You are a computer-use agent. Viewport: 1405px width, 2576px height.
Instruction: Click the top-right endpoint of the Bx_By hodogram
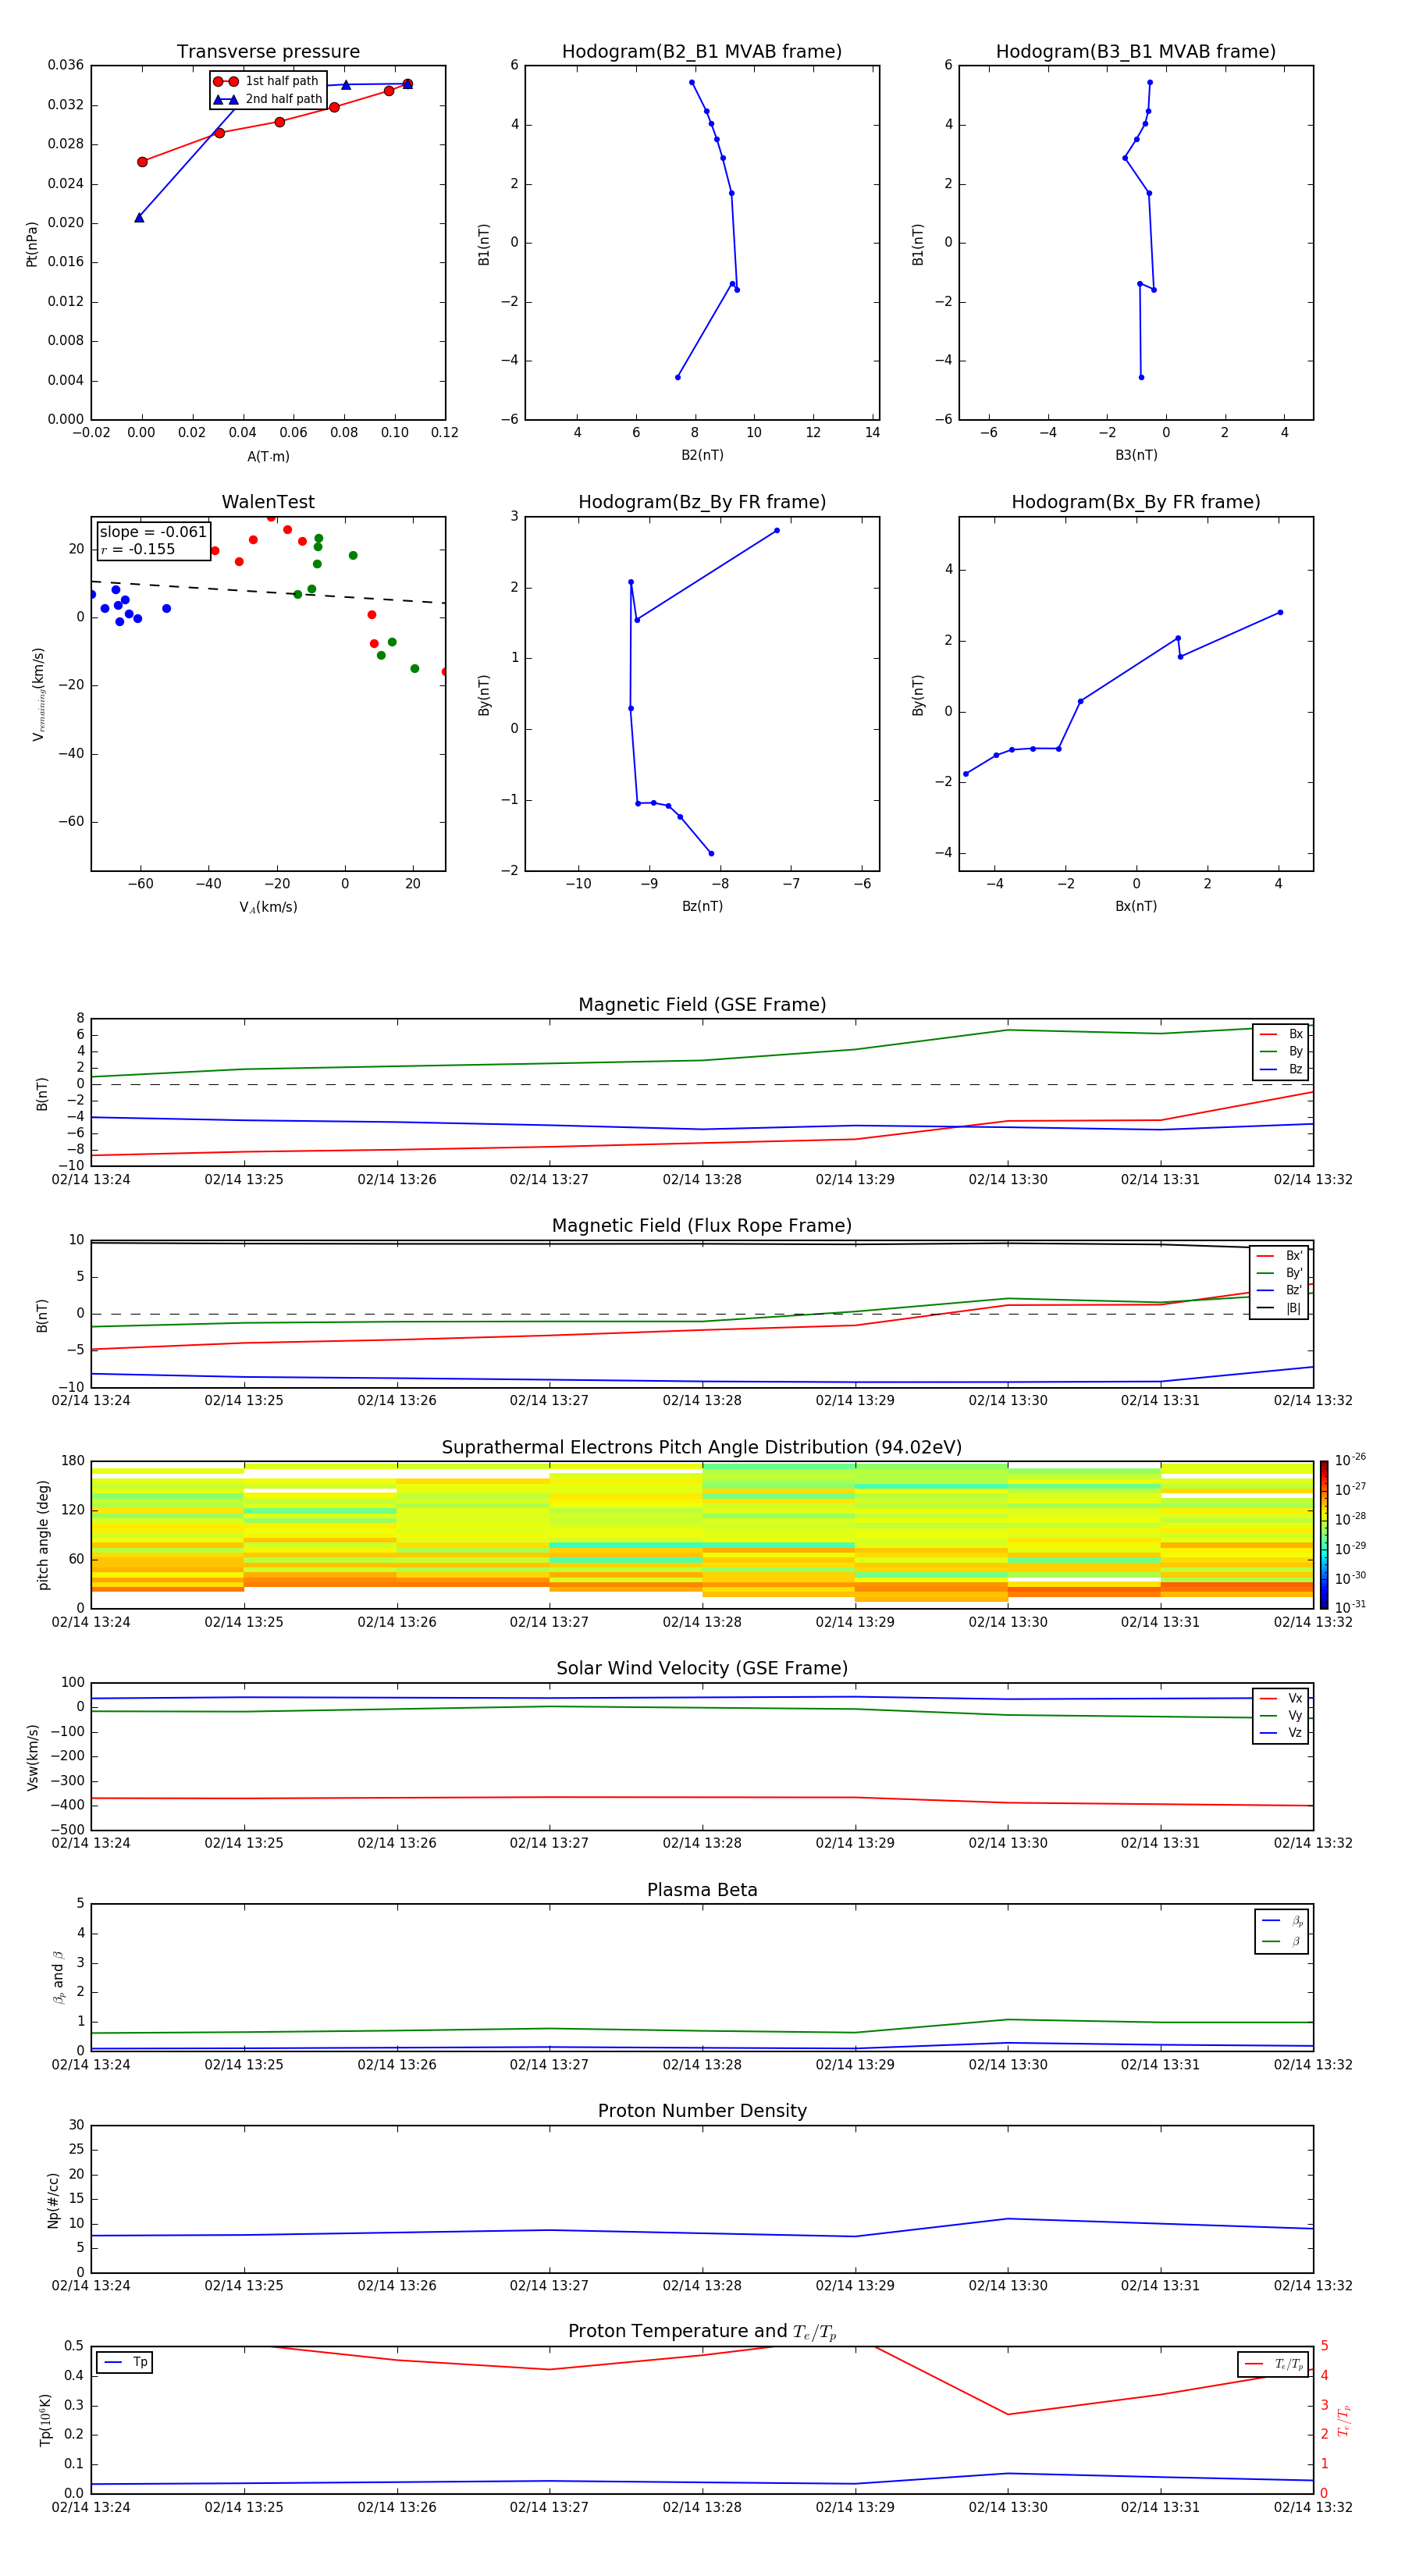click(x=1280, y=613)
